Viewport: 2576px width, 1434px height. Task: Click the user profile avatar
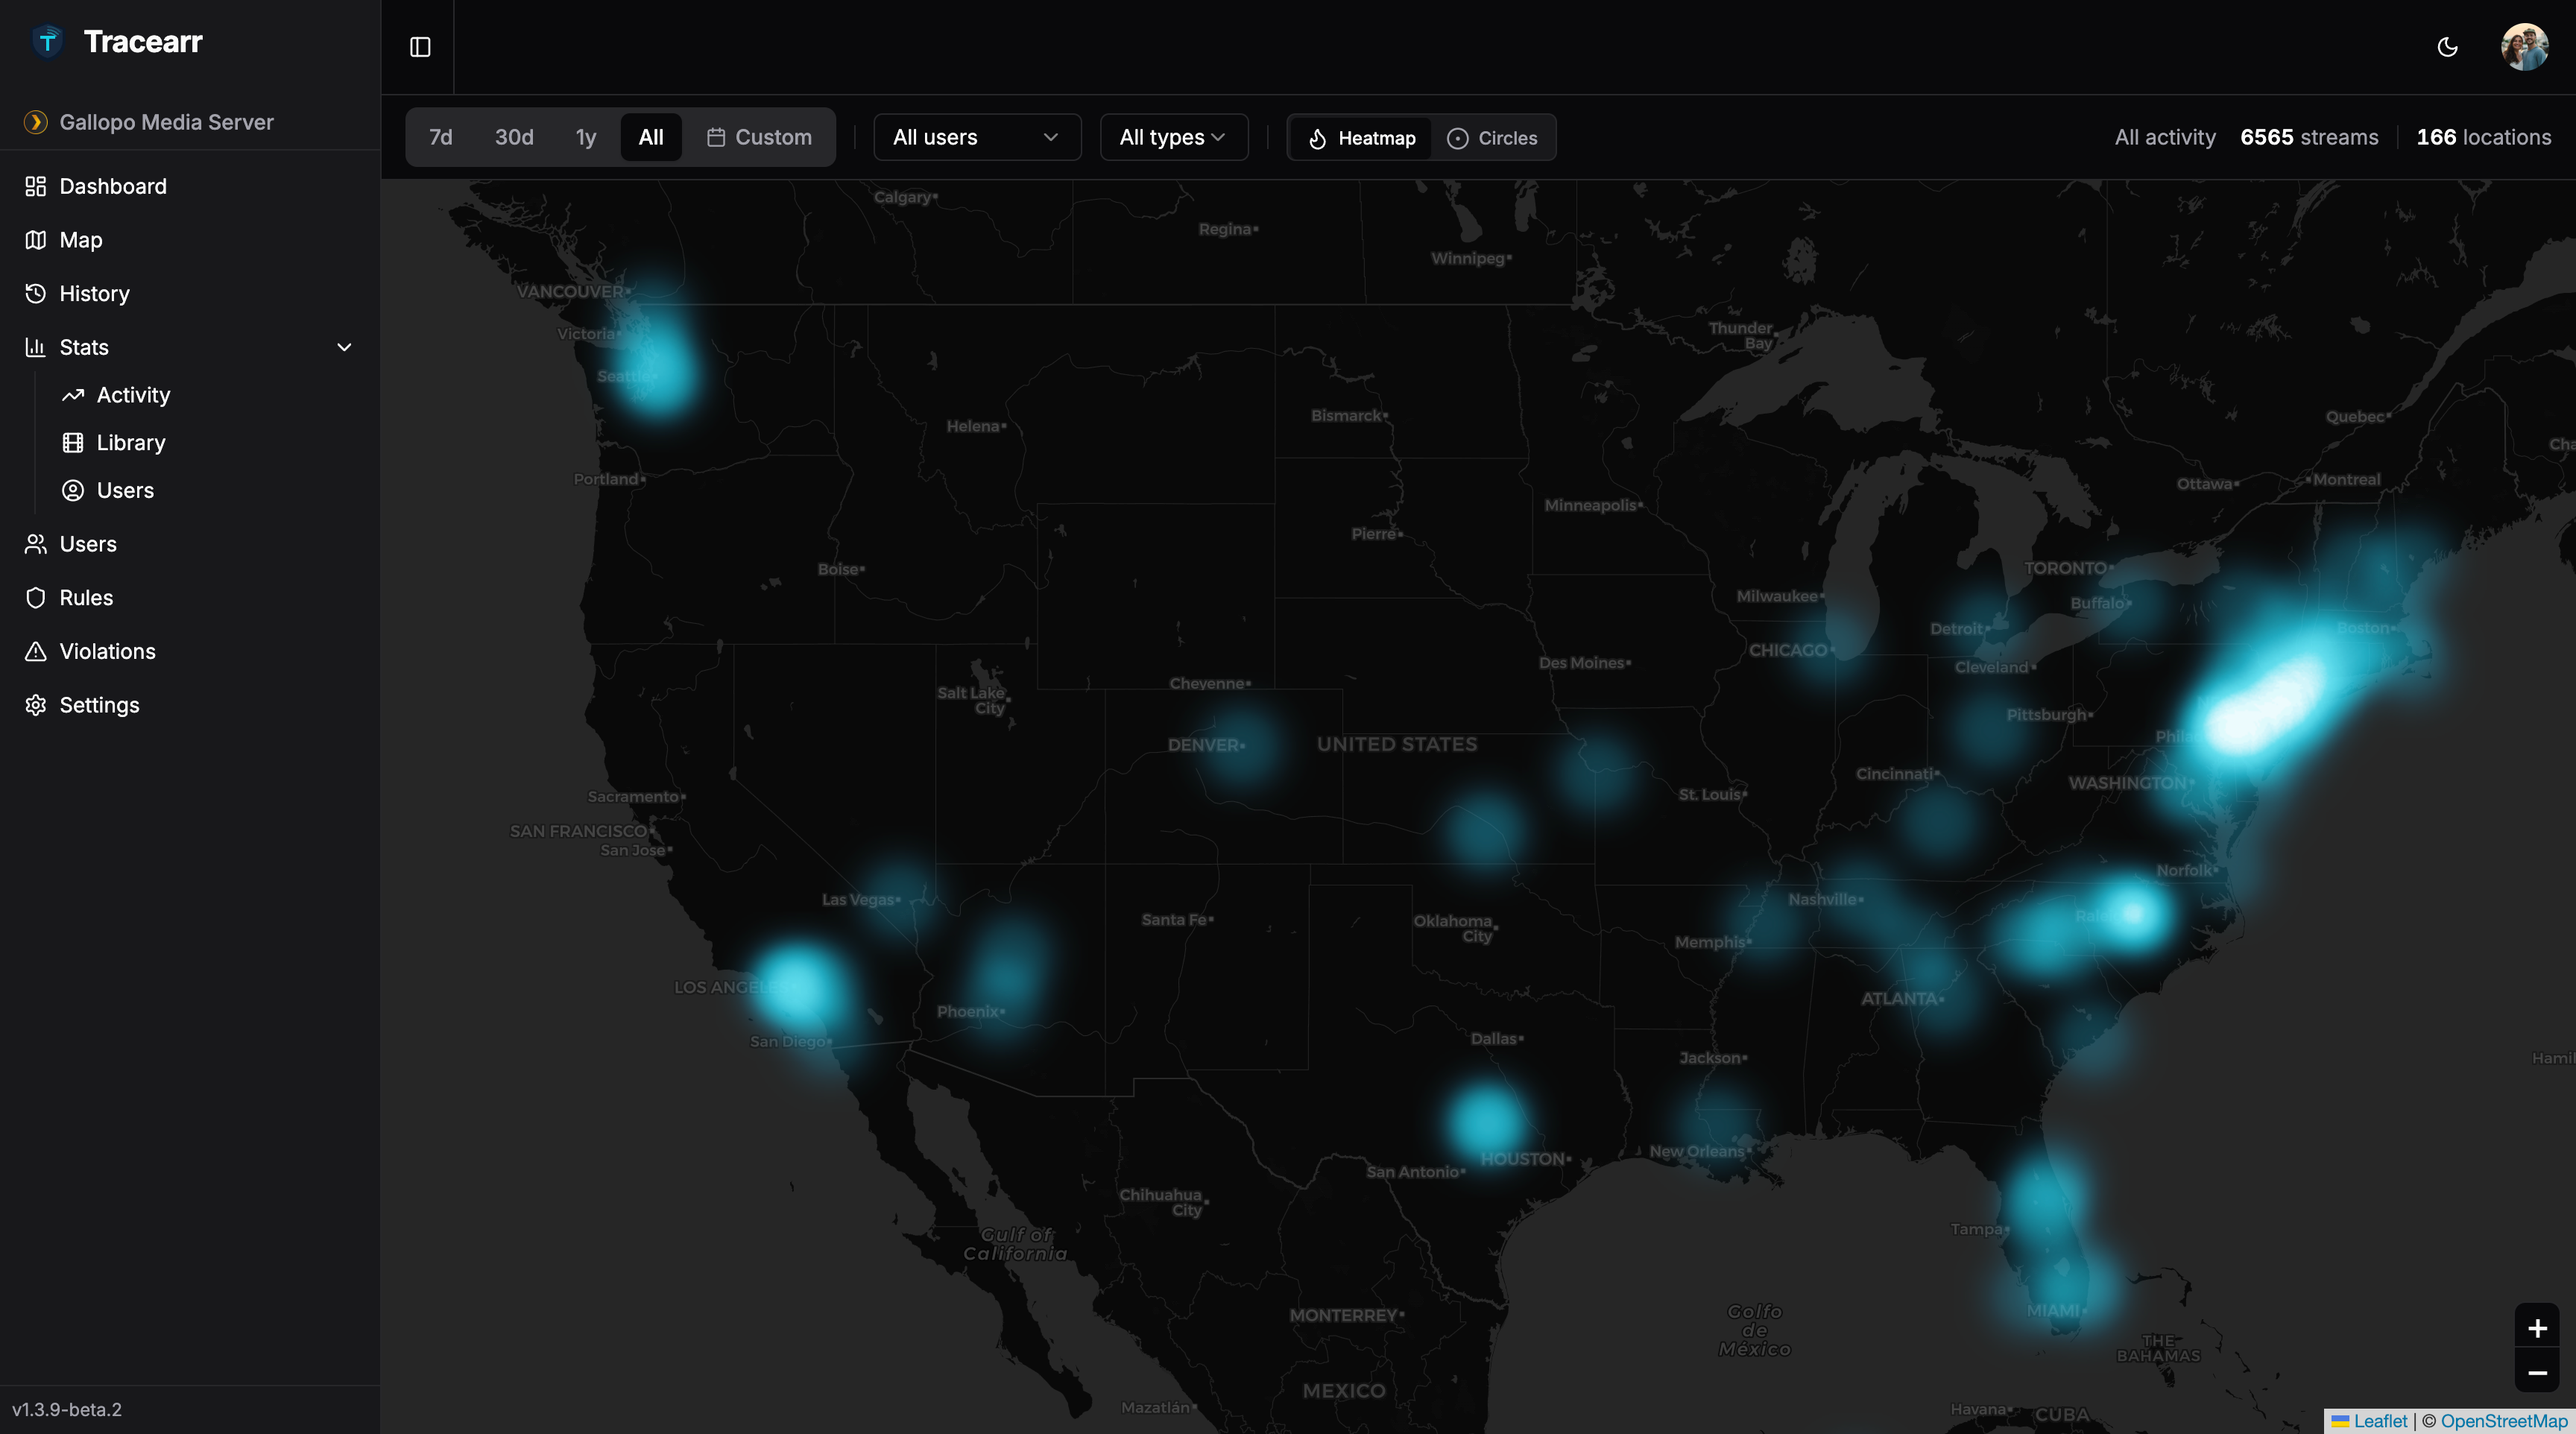pyautogui.click(x=2525, y=47)
